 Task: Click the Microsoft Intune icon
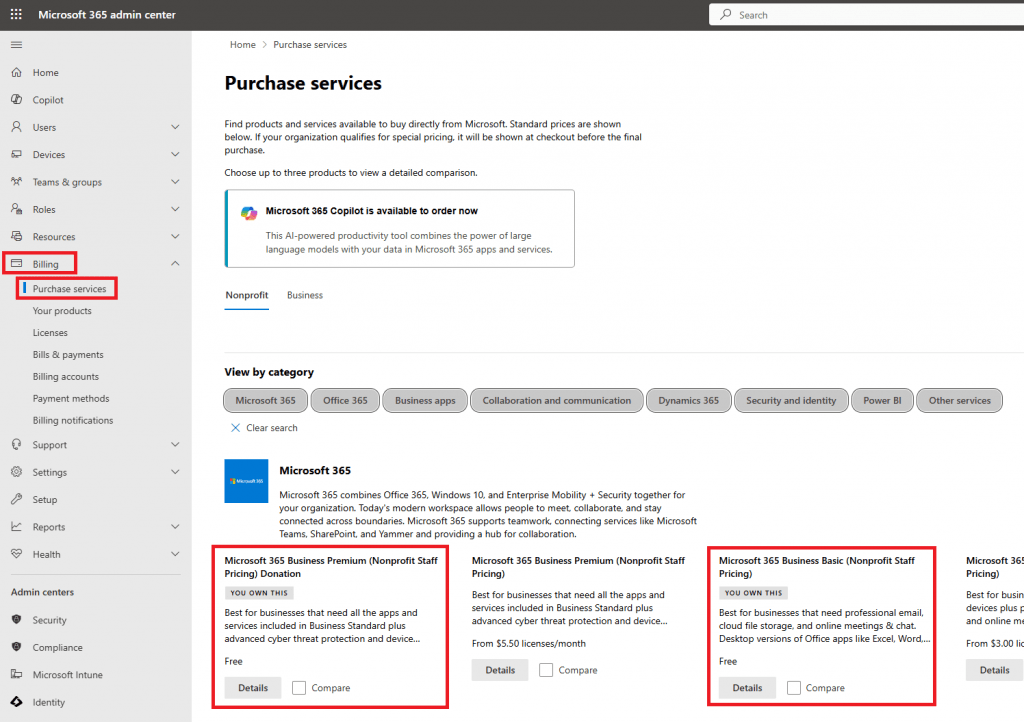(16, 674)
